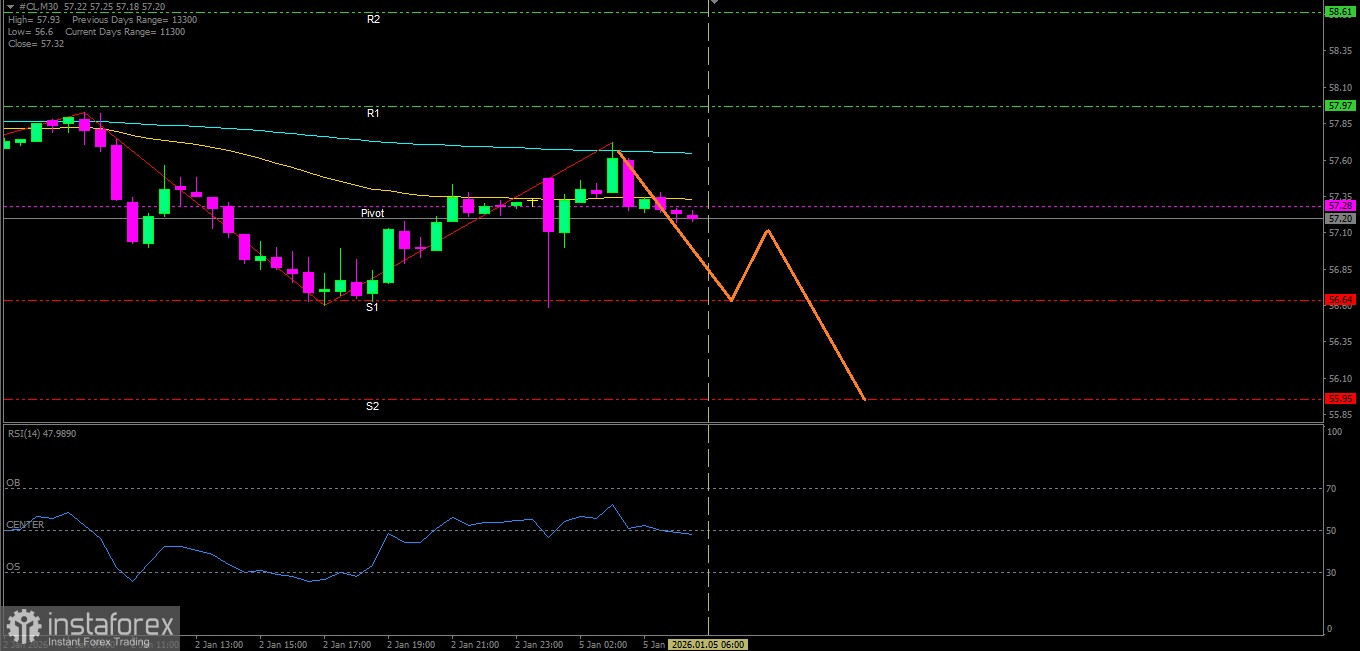The width and height of the screenshot is (1360, 651).
Task: Click the Low= 56.6 text
Action: [x=30, y=32]
